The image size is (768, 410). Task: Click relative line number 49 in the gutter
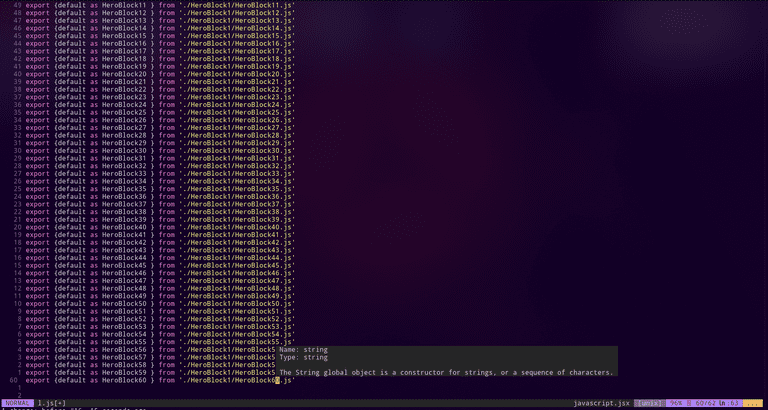(x=16, y=5)
